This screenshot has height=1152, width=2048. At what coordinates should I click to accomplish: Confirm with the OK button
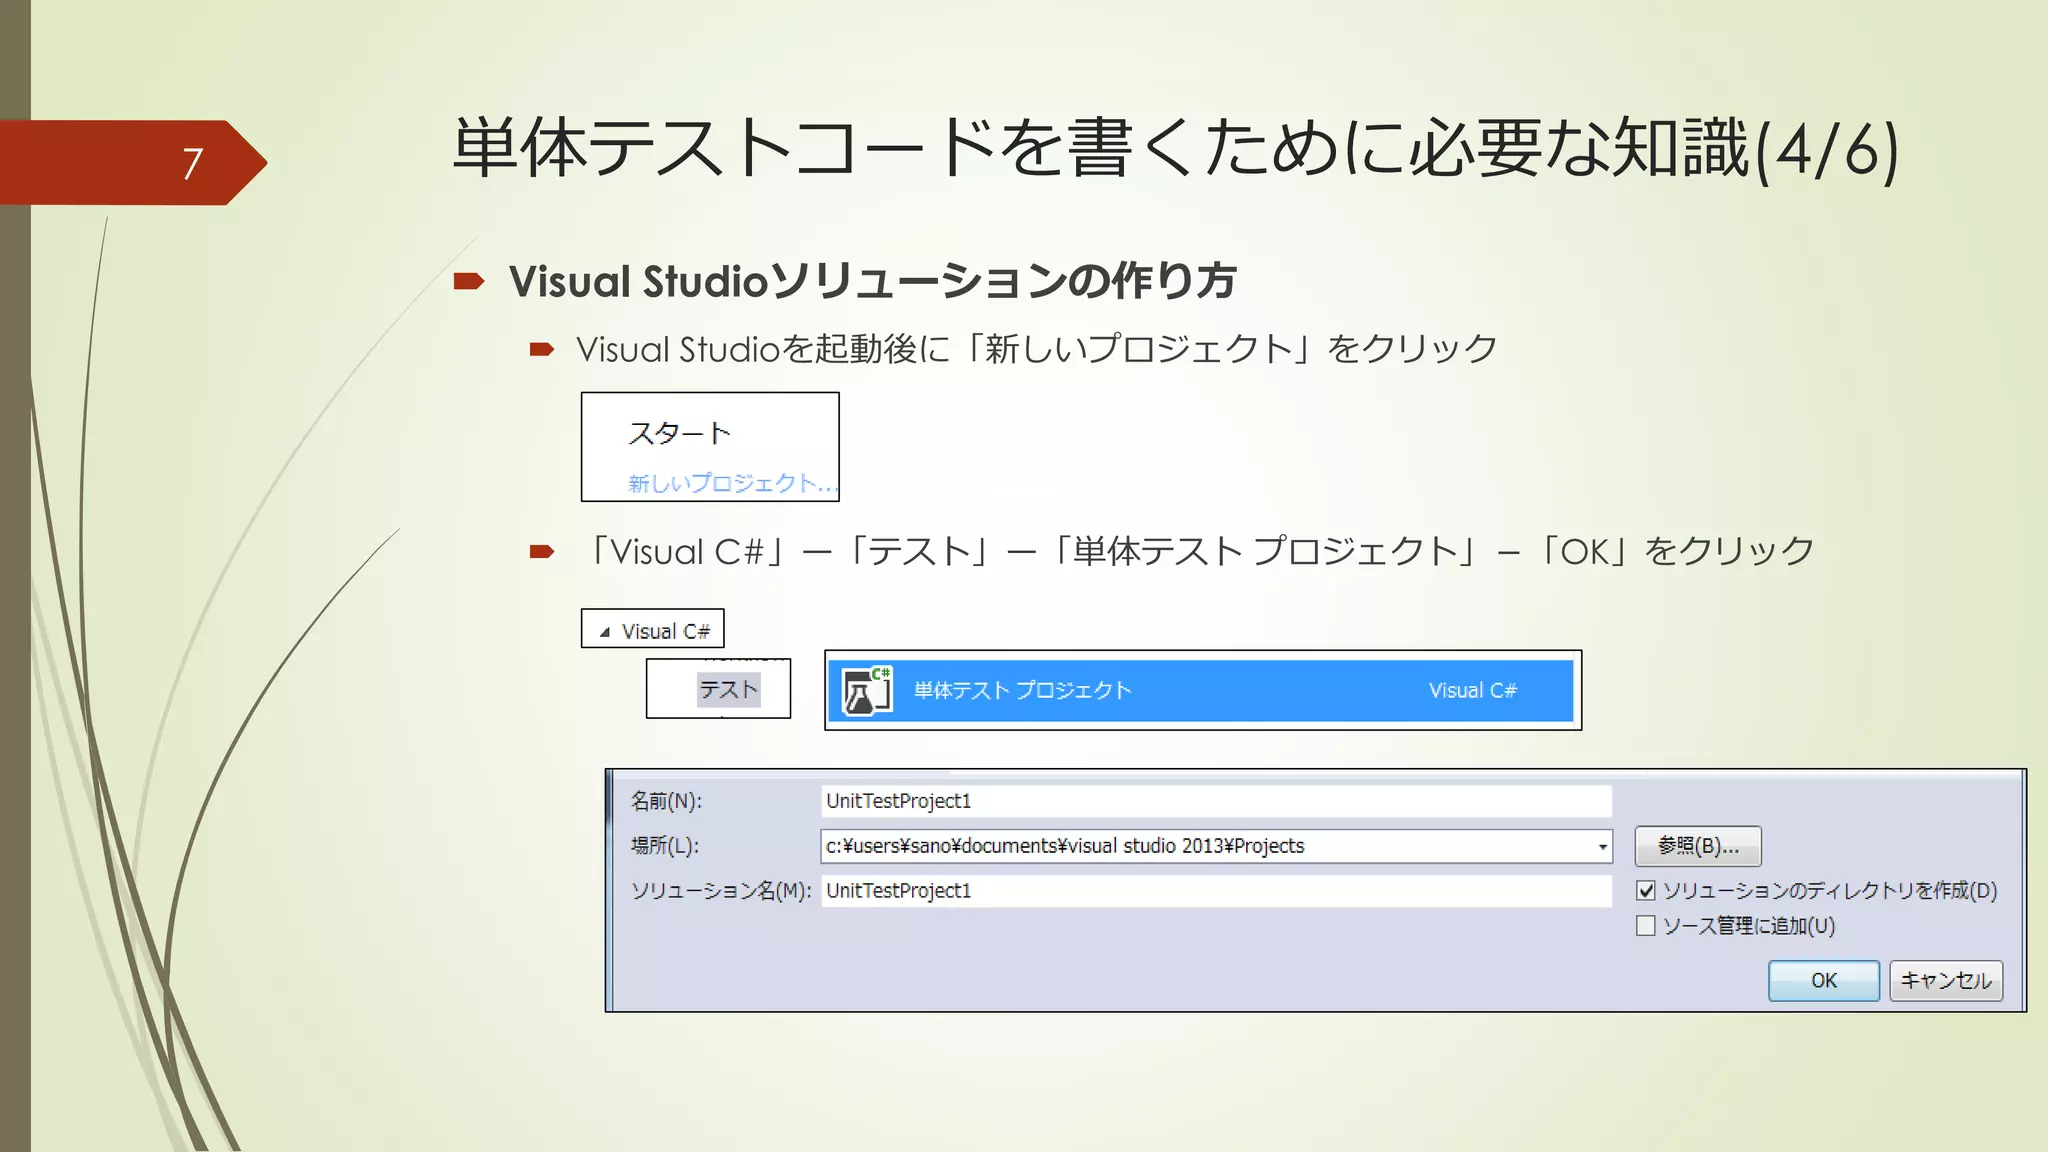(1824, 980)
